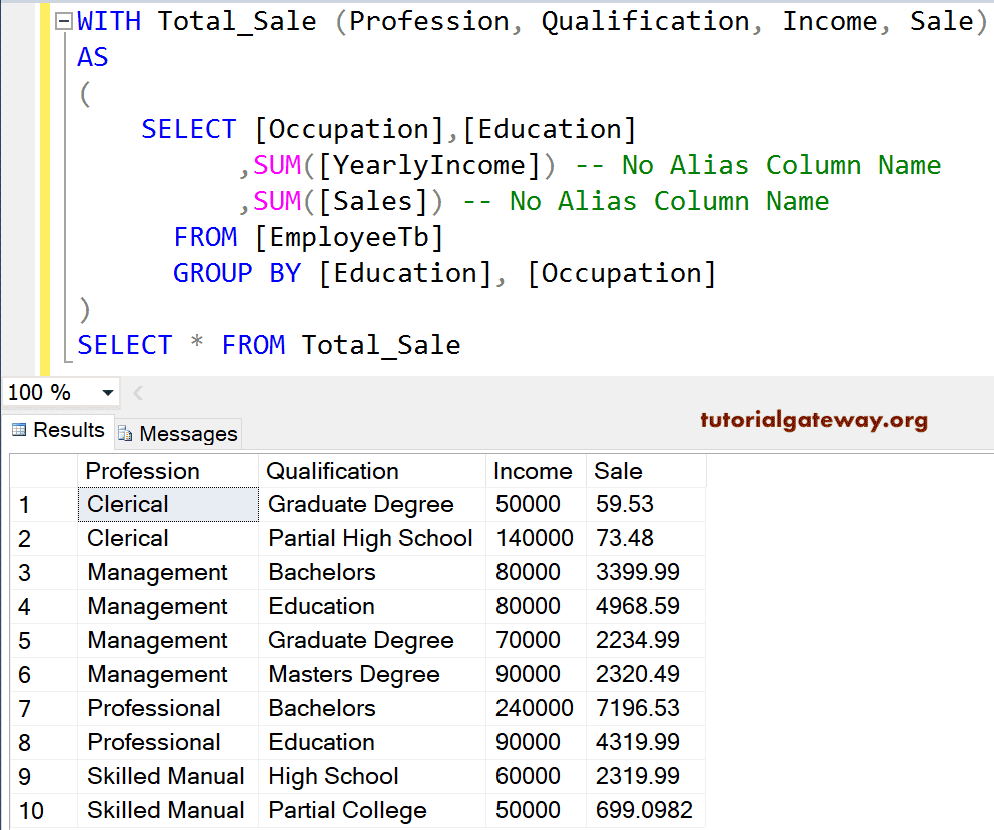The width and height of the screenshot is (994, 830).
Task: Open the zoom dropdown arrow
Action: coord(105,392)
